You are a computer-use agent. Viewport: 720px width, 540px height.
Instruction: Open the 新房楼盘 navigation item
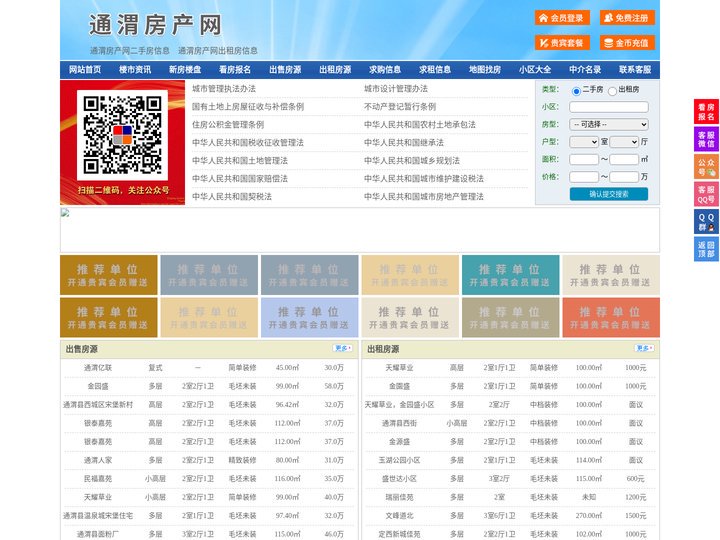185,70
